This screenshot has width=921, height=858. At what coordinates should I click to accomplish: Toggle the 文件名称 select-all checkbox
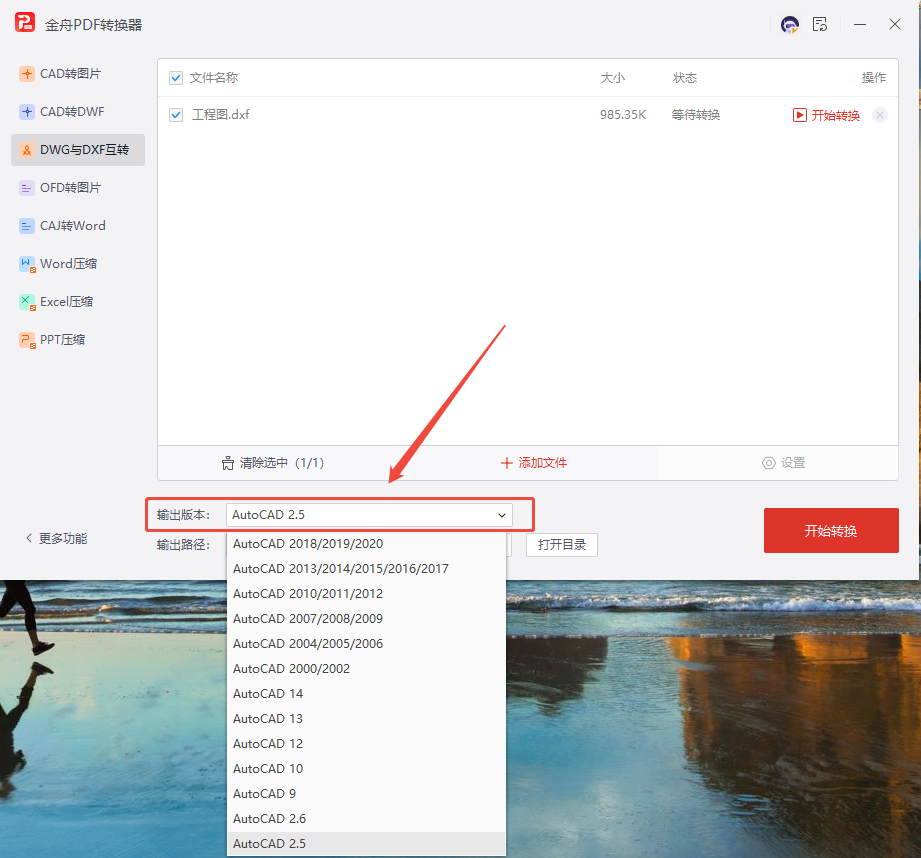176,78
